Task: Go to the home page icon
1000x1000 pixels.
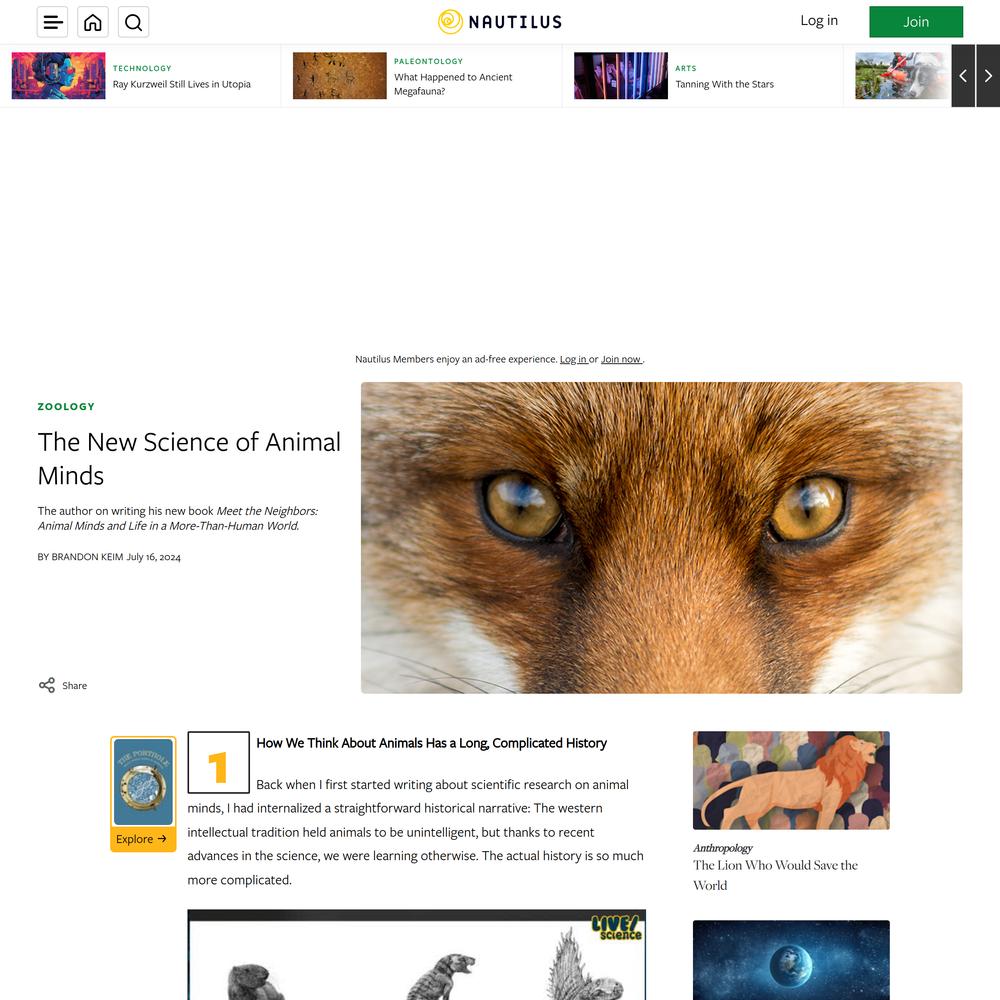Action: coord(92,22)
